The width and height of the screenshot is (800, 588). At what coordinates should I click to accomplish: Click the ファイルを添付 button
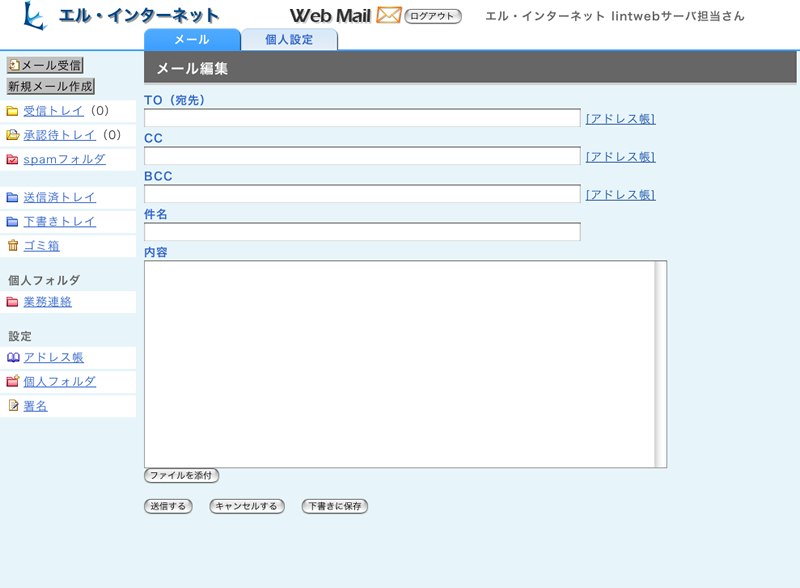coord(182,475)
